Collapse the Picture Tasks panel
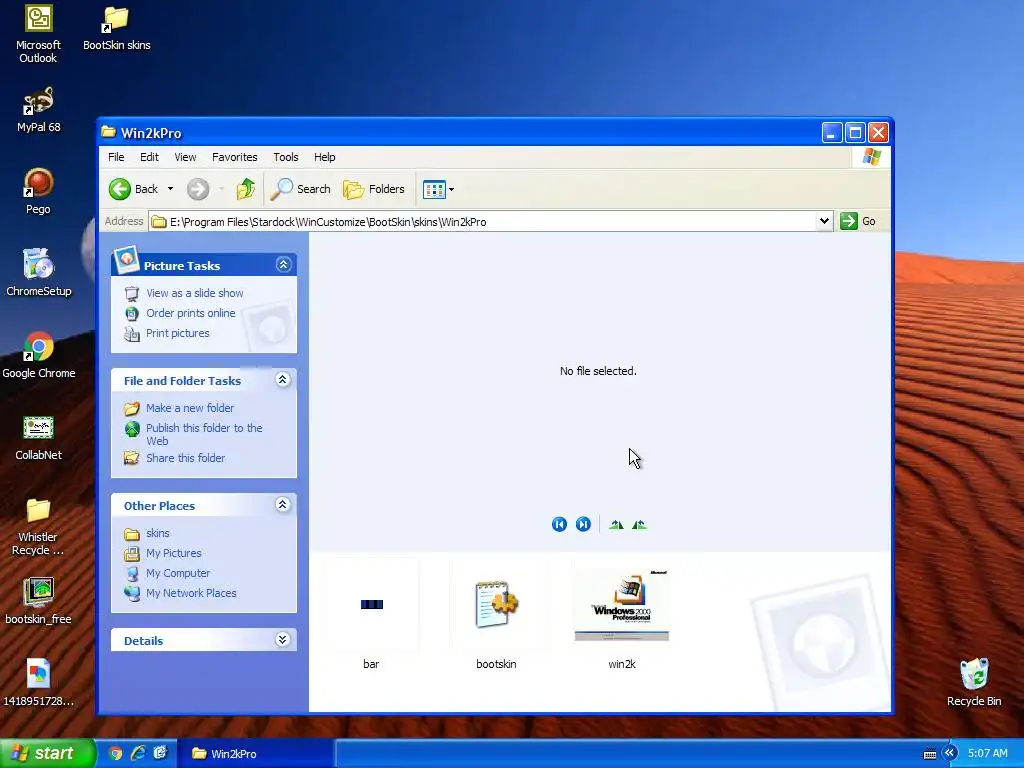 283,264
